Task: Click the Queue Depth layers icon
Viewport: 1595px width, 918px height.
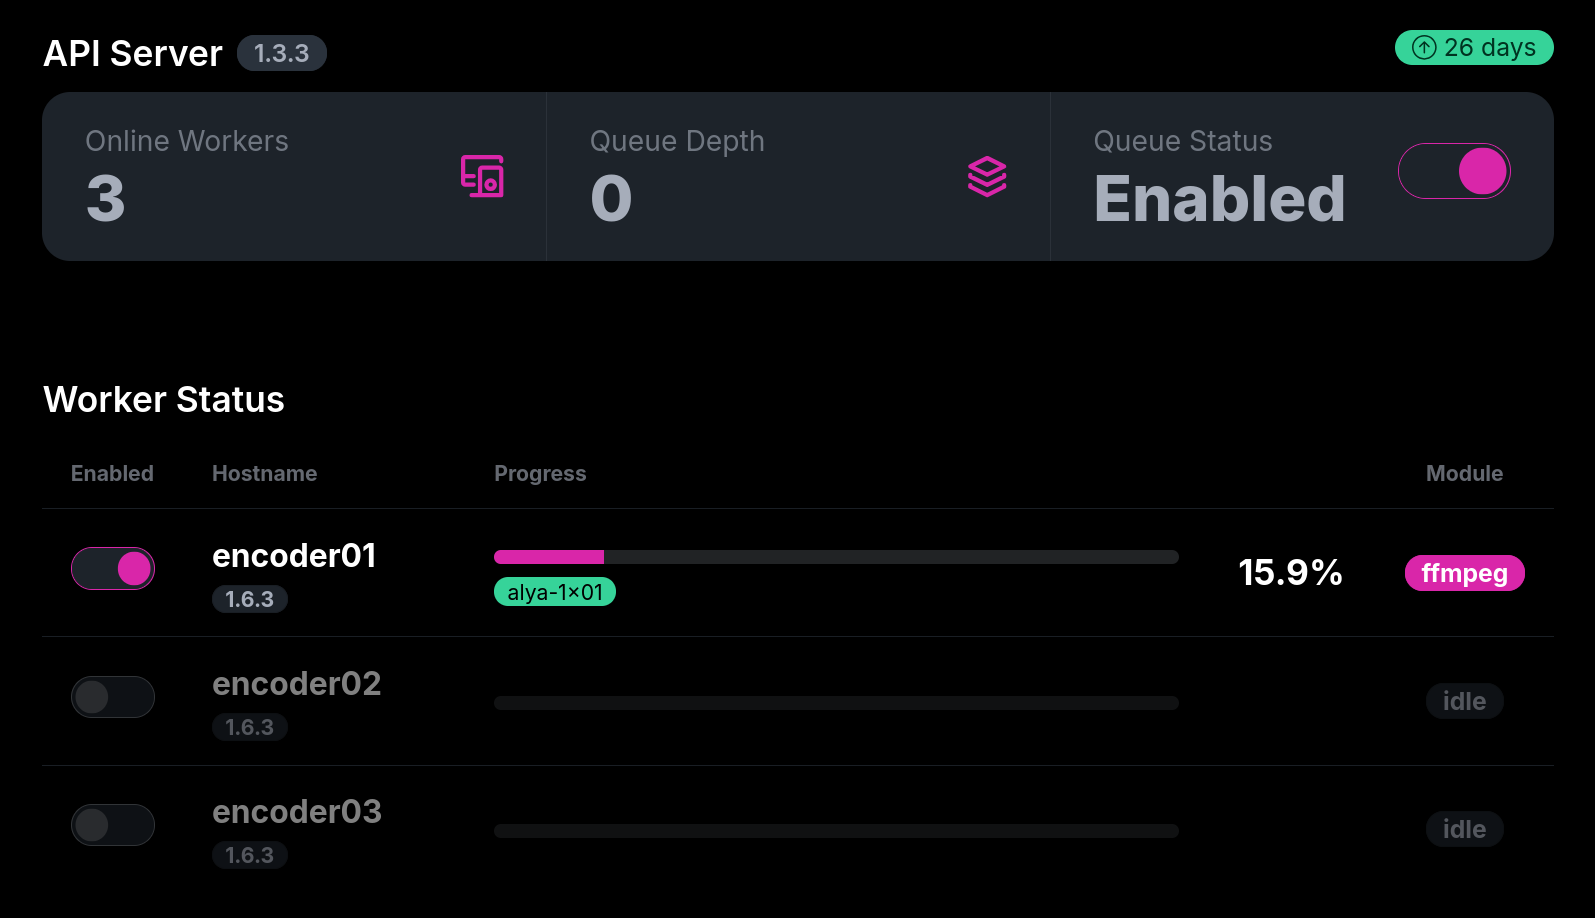Action: click(987, 177)
